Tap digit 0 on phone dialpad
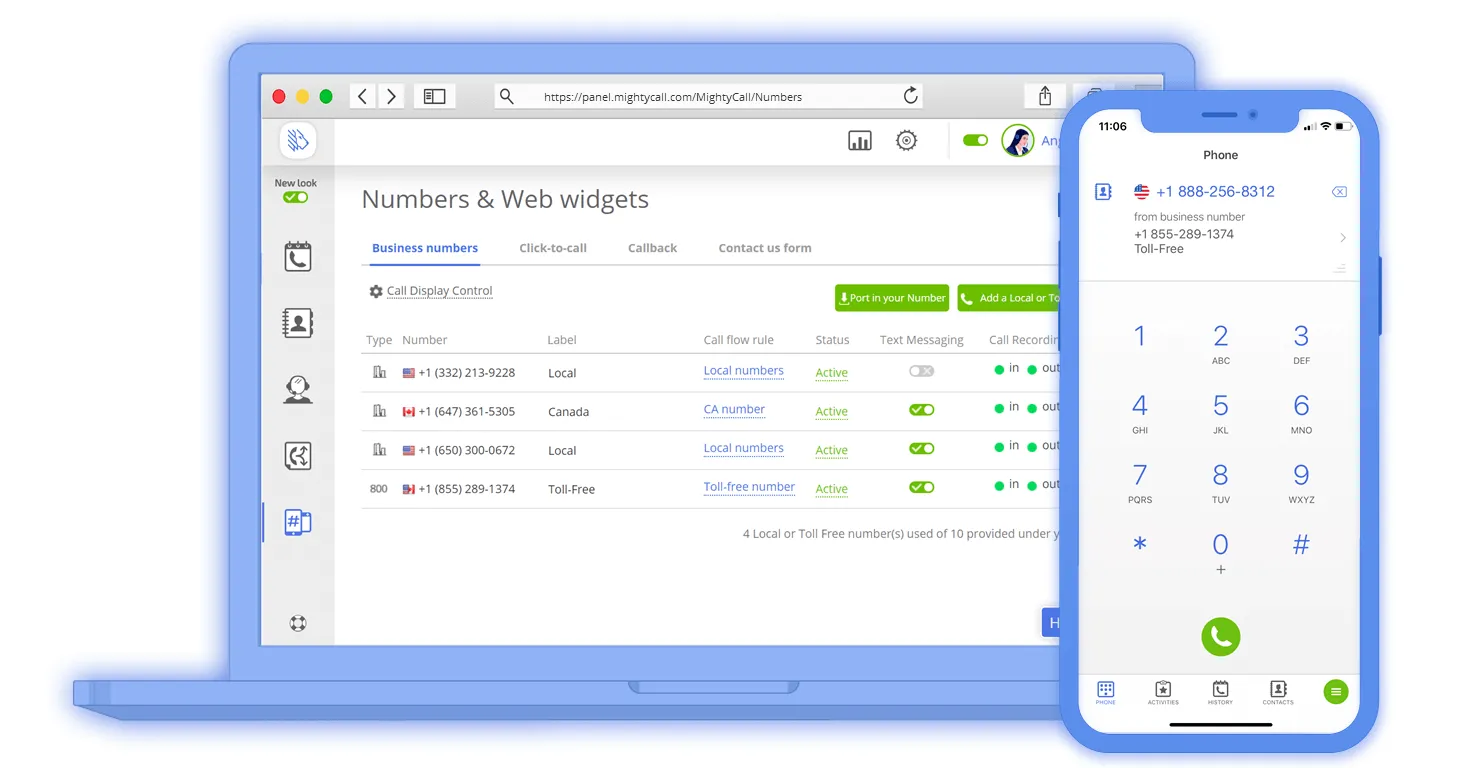This screenshot has height=768, width=1467. (1220, 552)
